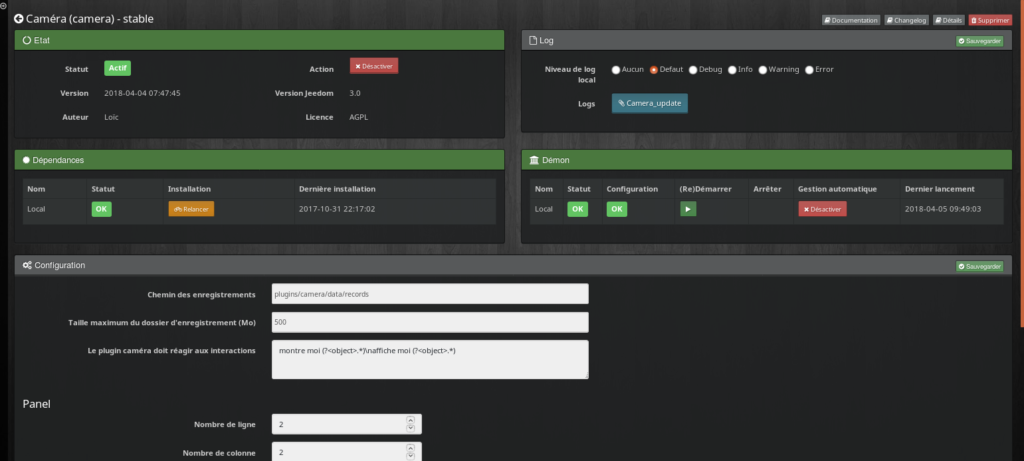
Task: Select the Info log level
Action: [x=732, y=70]
